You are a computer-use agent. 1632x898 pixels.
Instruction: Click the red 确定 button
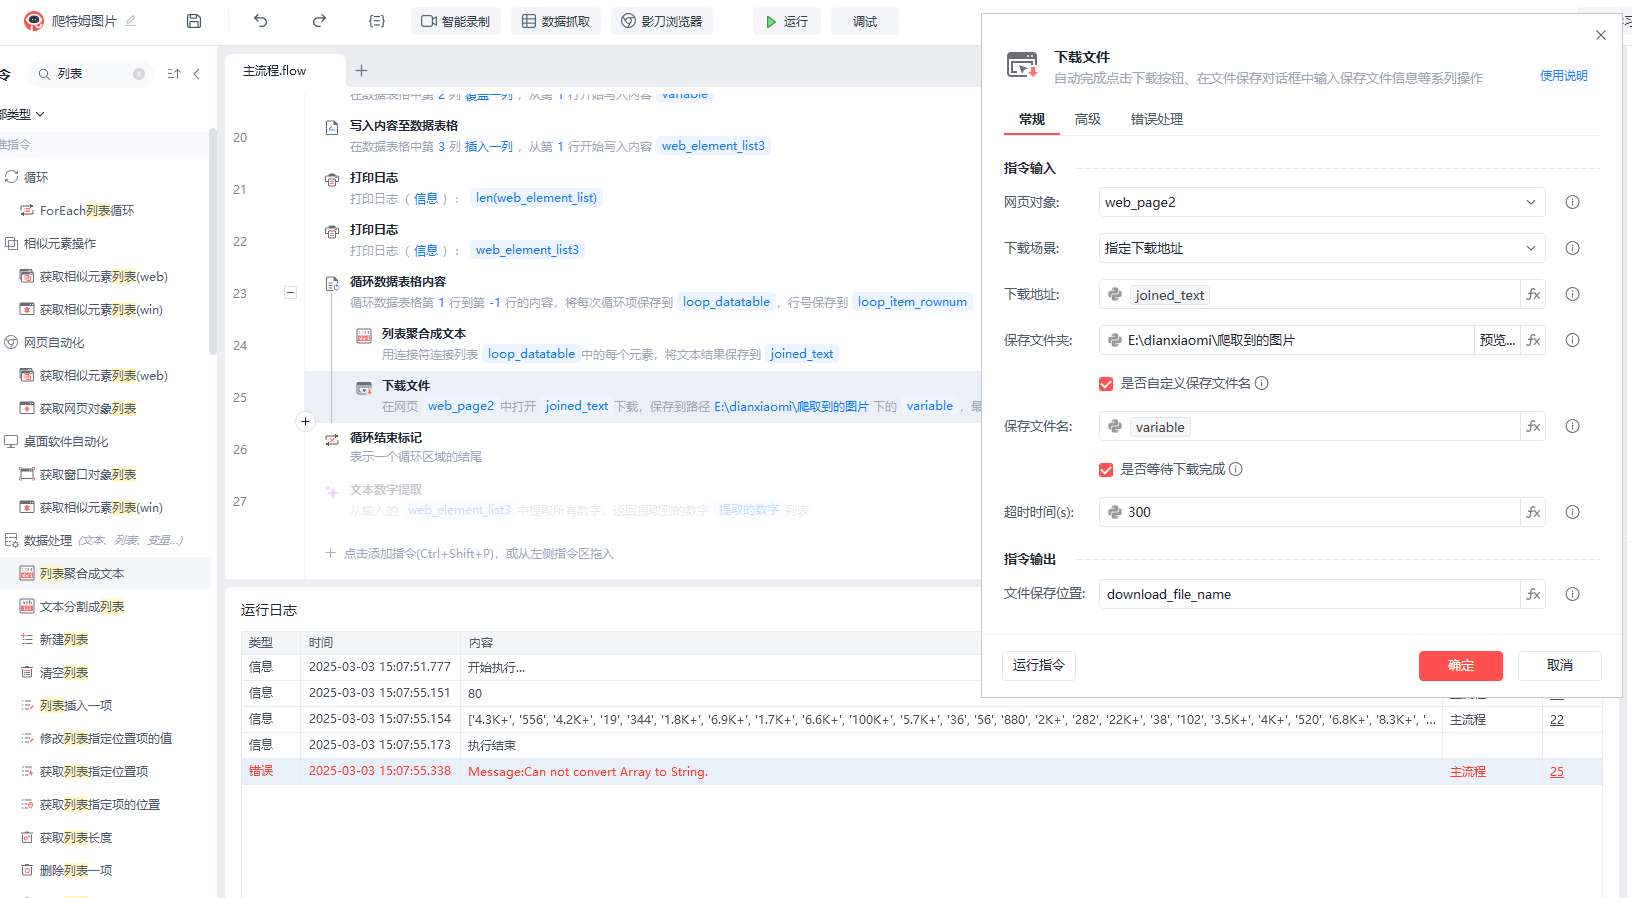1460,666
